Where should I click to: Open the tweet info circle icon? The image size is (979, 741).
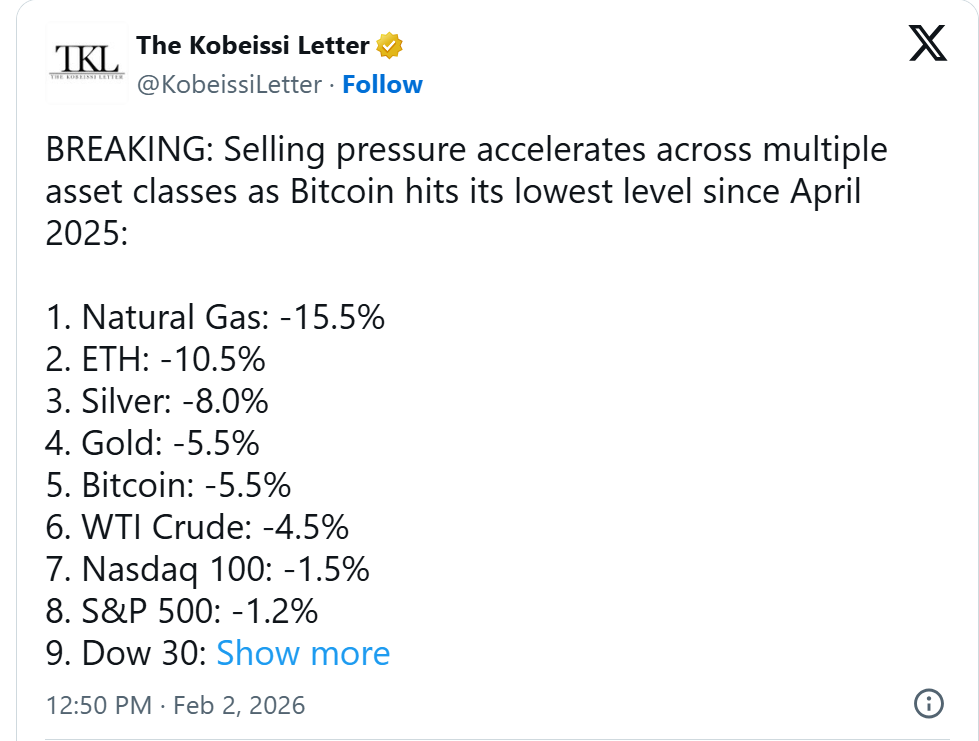click(929, 703)
